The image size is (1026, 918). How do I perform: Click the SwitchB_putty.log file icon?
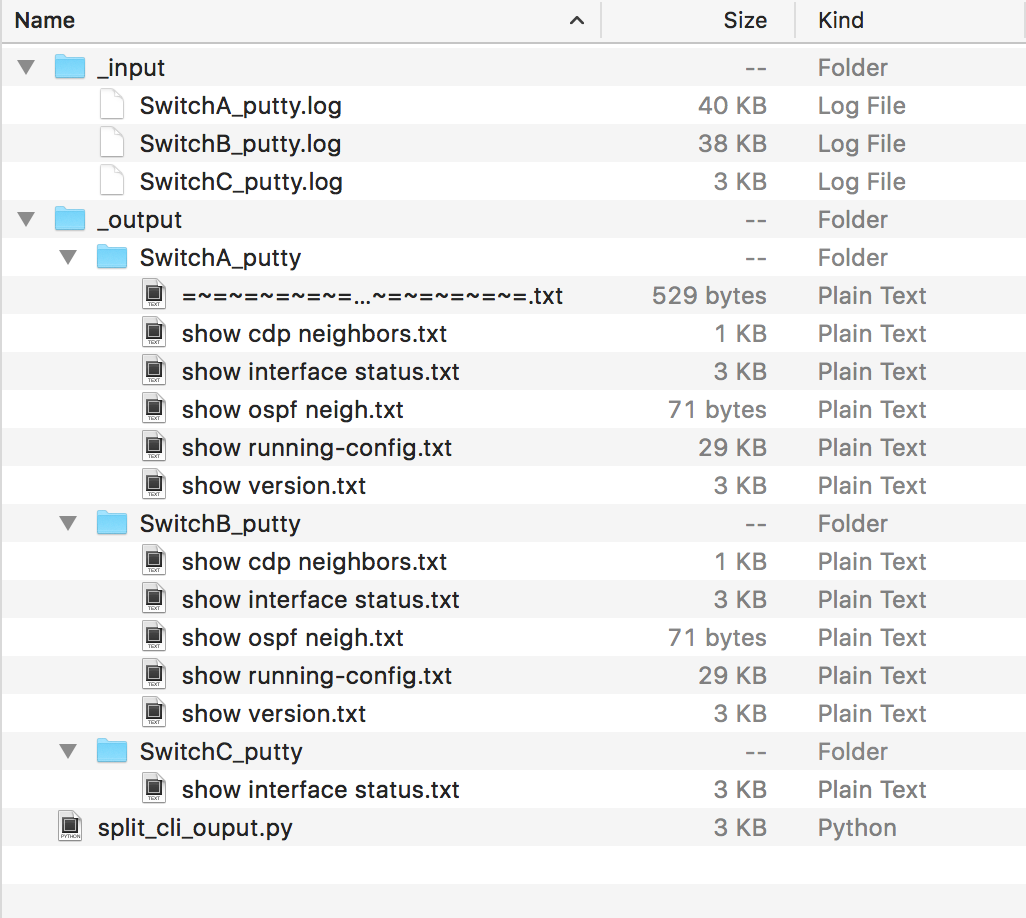[112, 143]
